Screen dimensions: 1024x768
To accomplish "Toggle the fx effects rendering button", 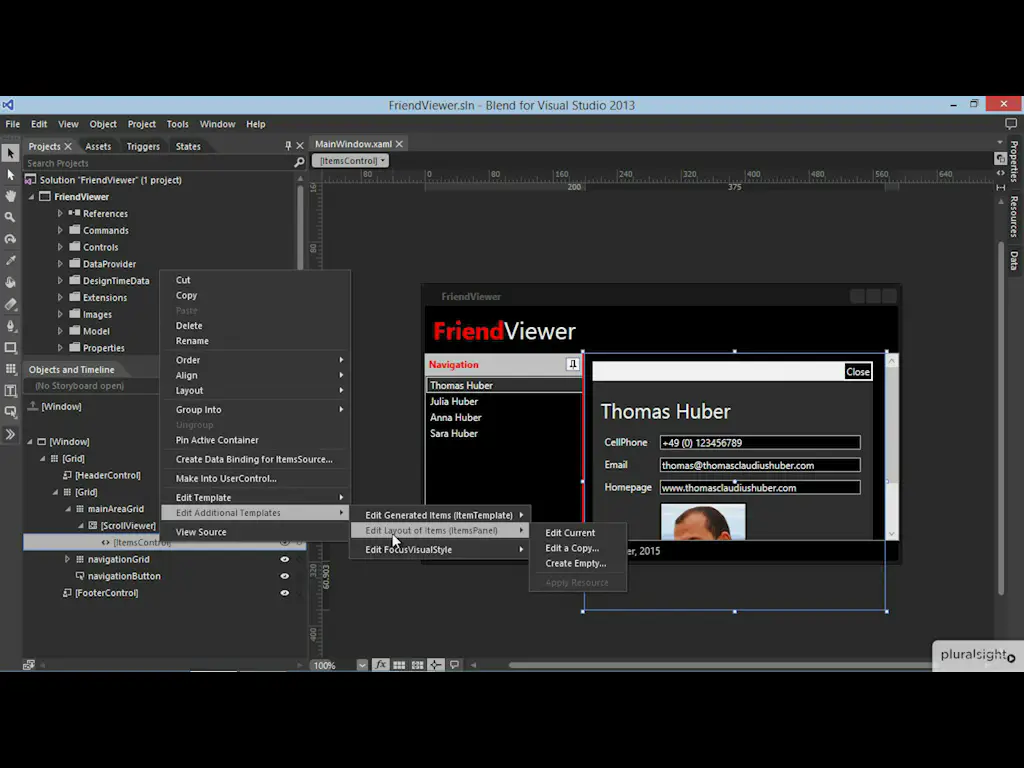I will point(380,665).
